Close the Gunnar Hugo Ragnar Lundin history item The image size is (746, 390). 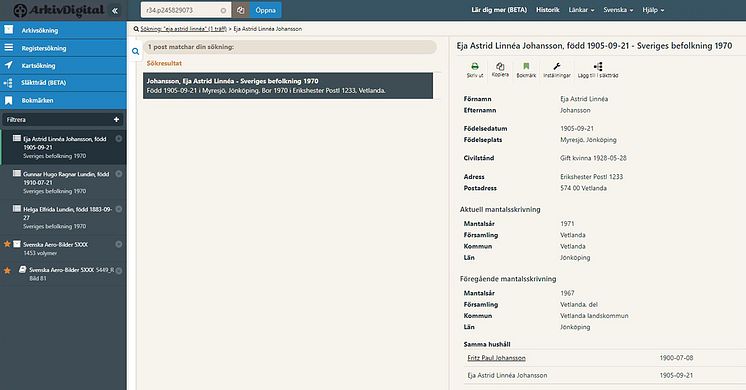[x=119, y=174]
